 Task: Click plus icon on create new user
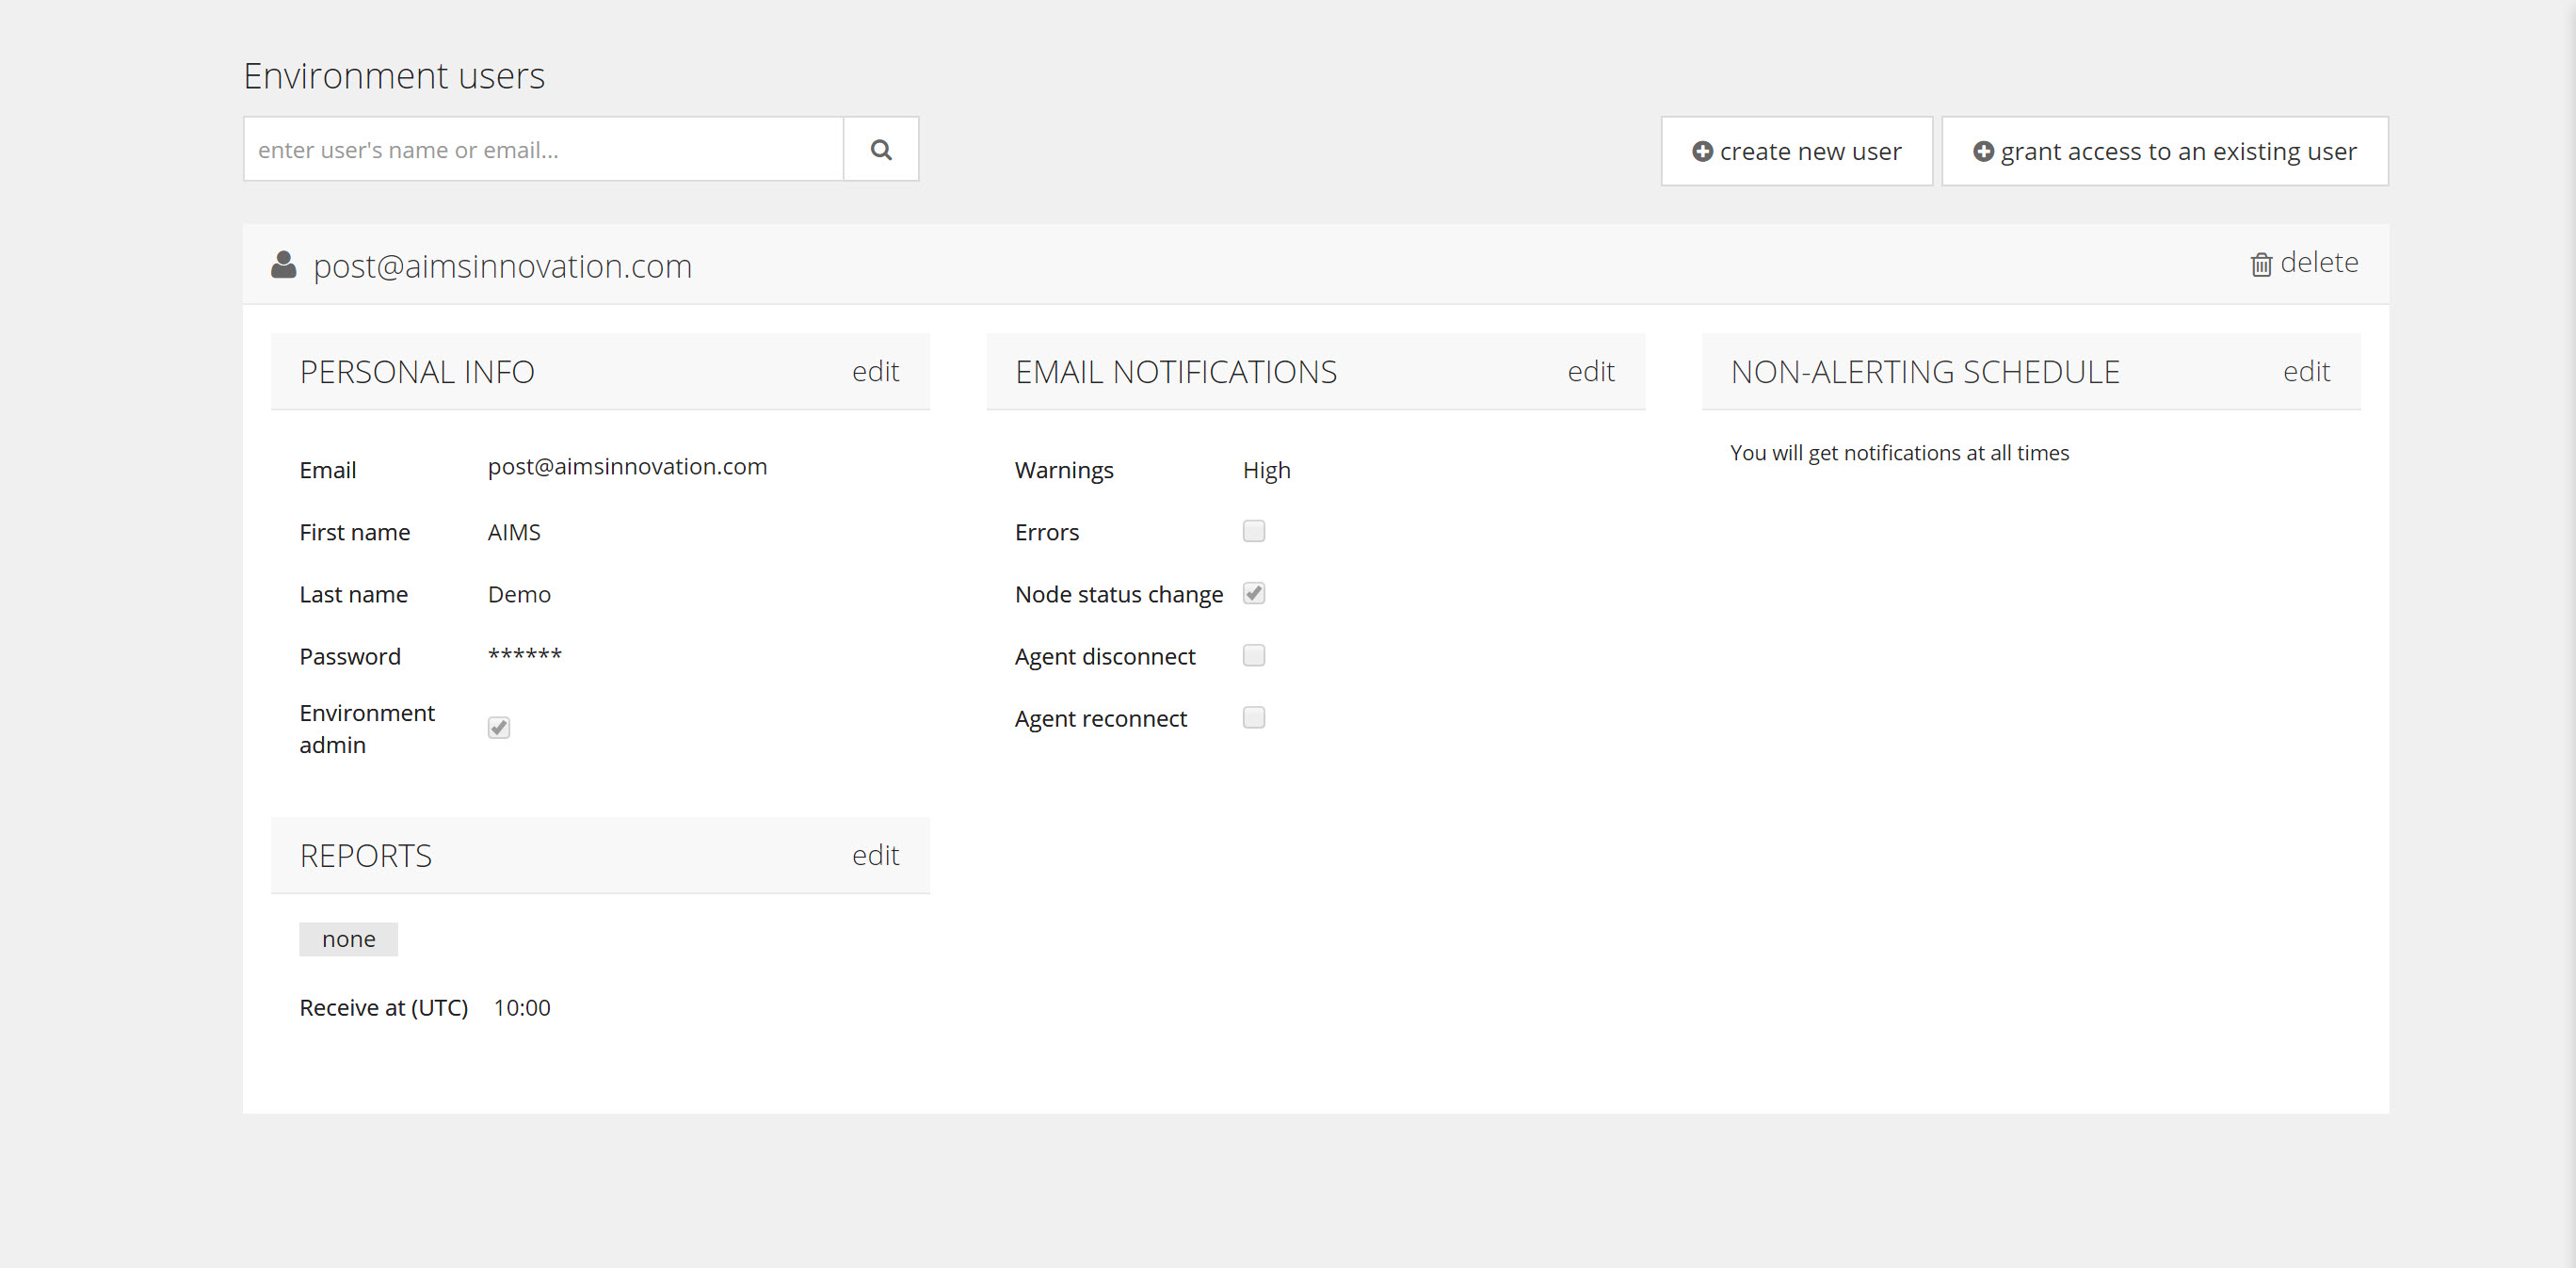(1702, 151)
